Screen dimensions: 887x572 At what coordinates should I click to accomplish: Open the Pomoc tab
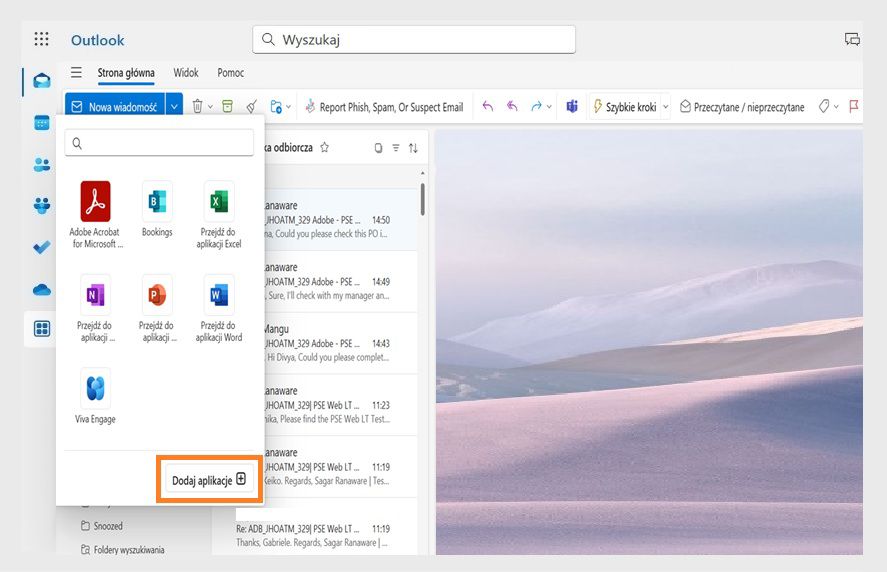(x=230, y=73)
